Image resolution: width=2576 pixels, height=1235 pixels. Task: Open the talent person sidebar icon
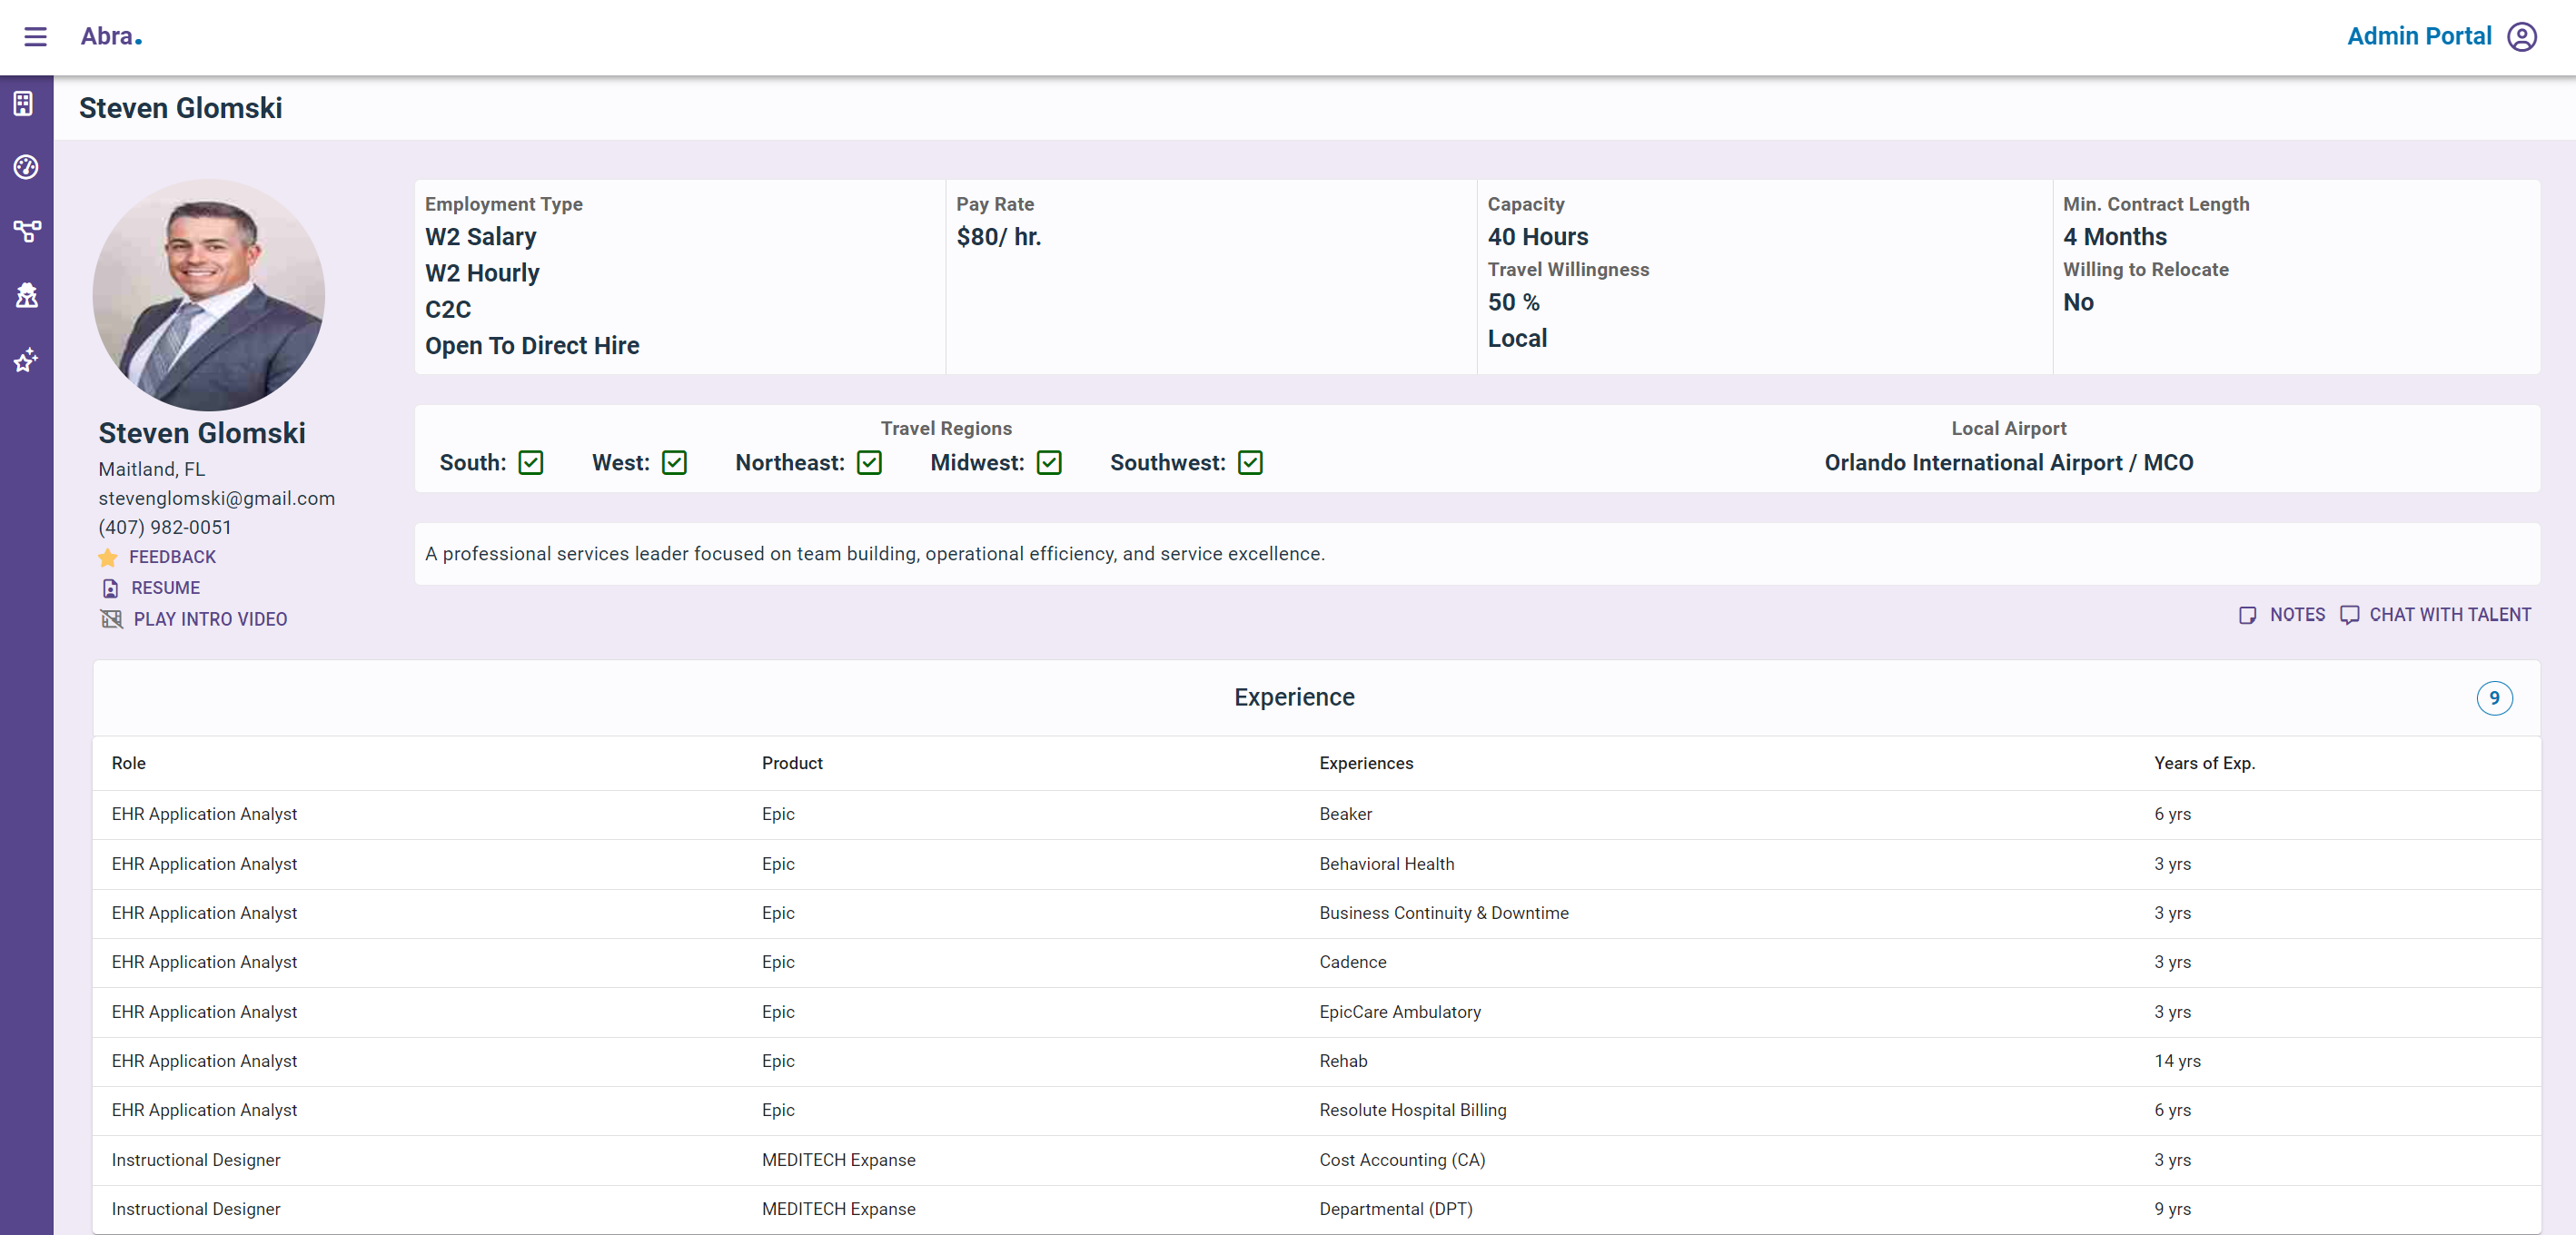tap(26, 295)
